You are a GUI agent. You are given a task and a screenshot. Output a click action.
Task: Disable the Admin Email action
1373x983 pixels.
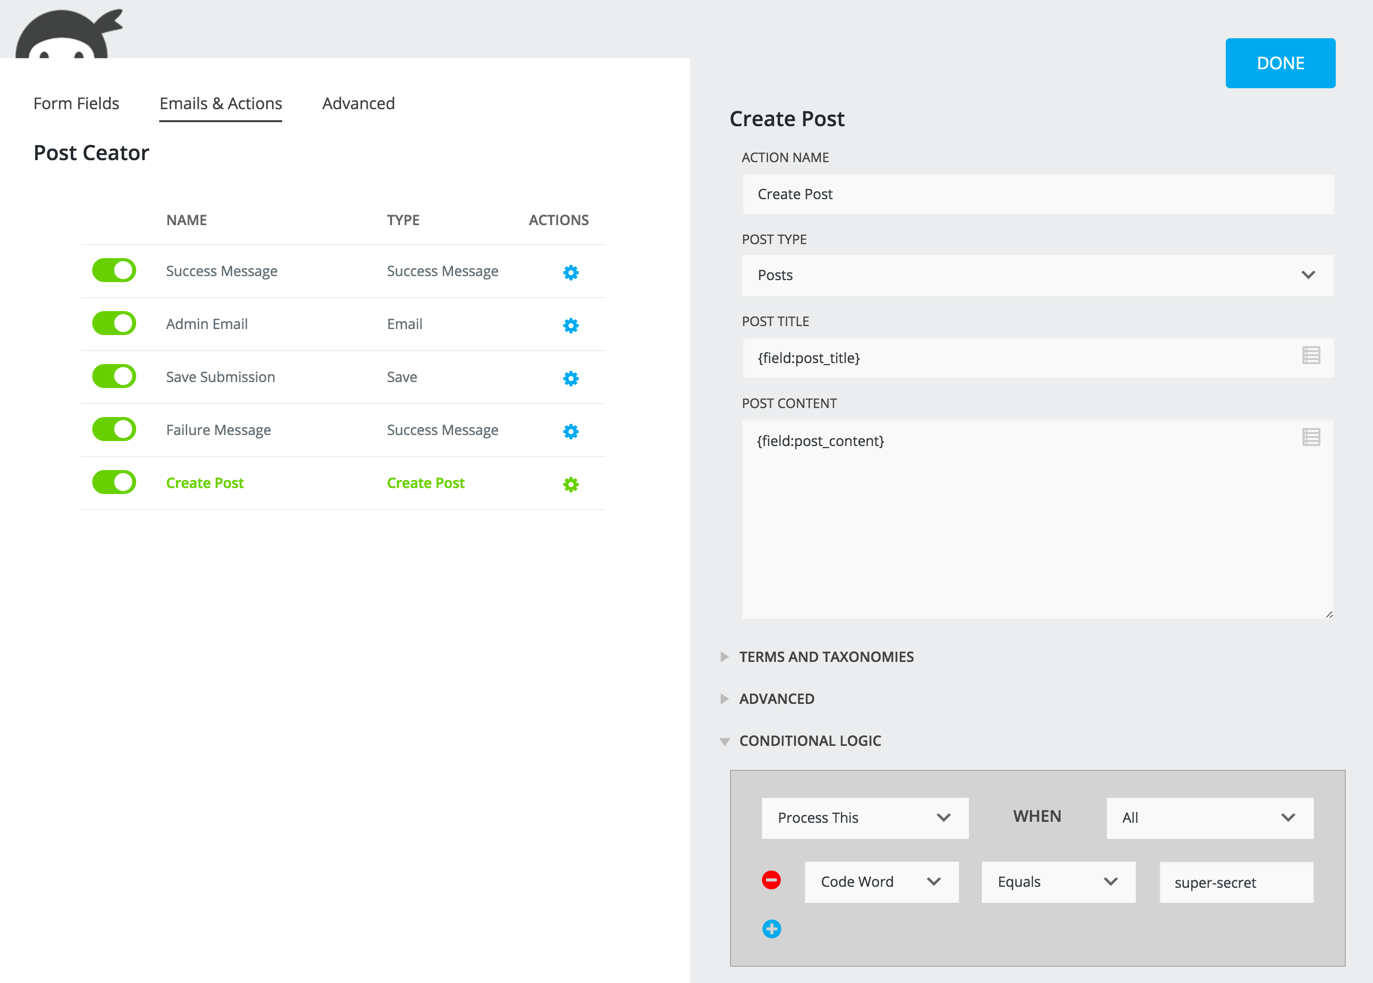point(113,323)
